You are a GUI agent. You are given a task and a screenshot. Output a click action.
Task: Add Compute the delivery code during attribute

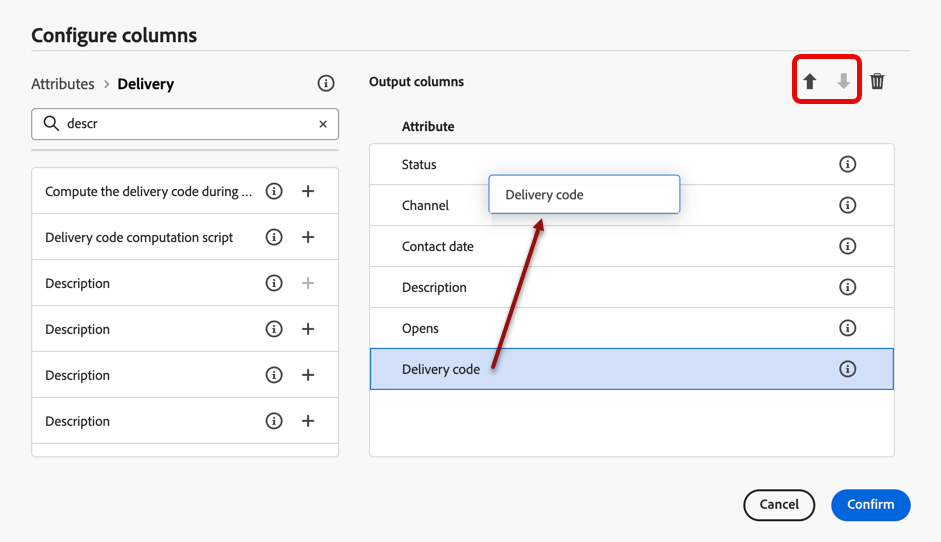(x=308, y=191)
